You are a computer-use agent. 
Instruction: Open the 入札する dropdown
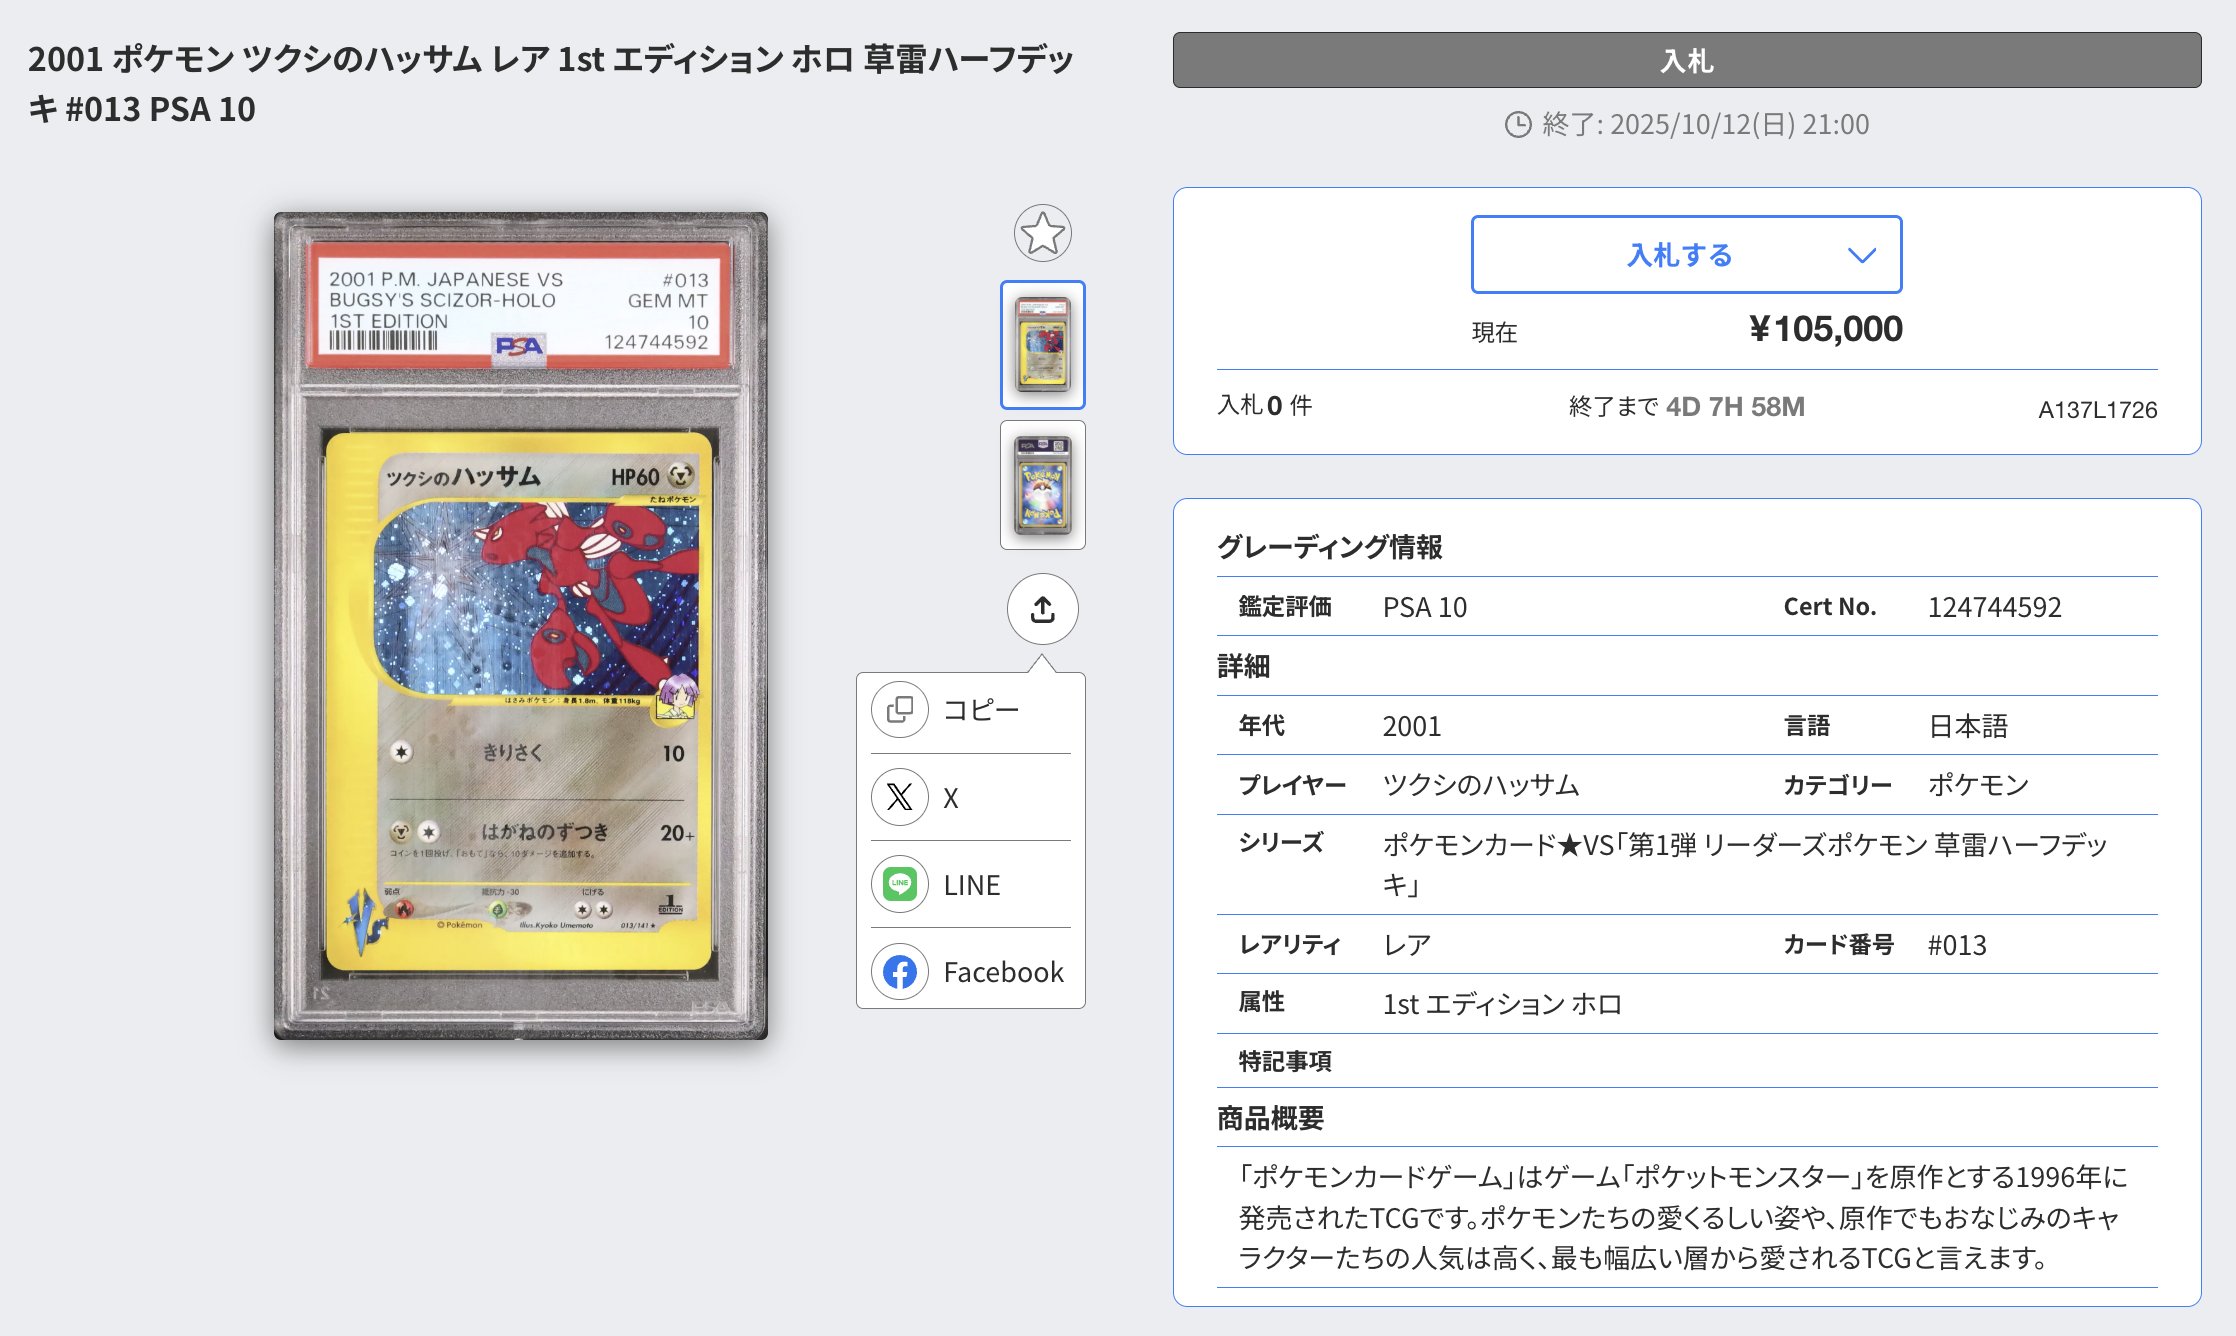pos(1680,255)
